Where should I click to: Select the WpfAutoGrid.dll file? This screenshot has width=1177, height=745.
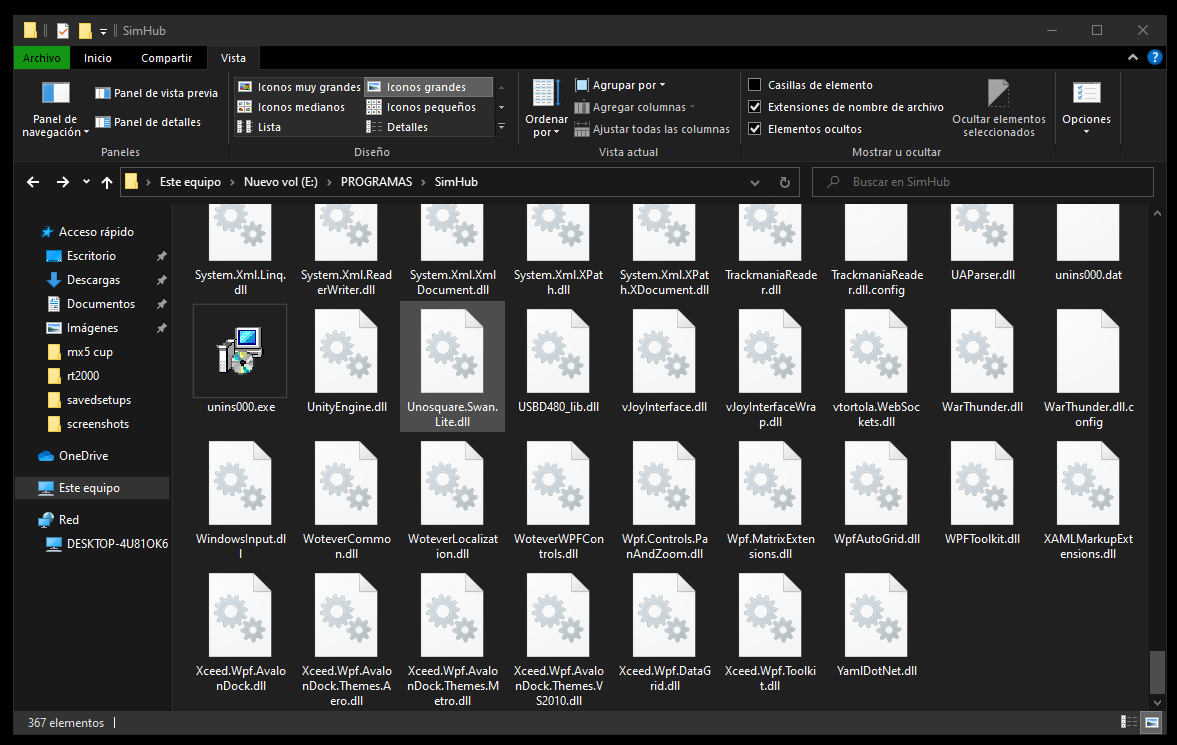[x=876, y=492]
